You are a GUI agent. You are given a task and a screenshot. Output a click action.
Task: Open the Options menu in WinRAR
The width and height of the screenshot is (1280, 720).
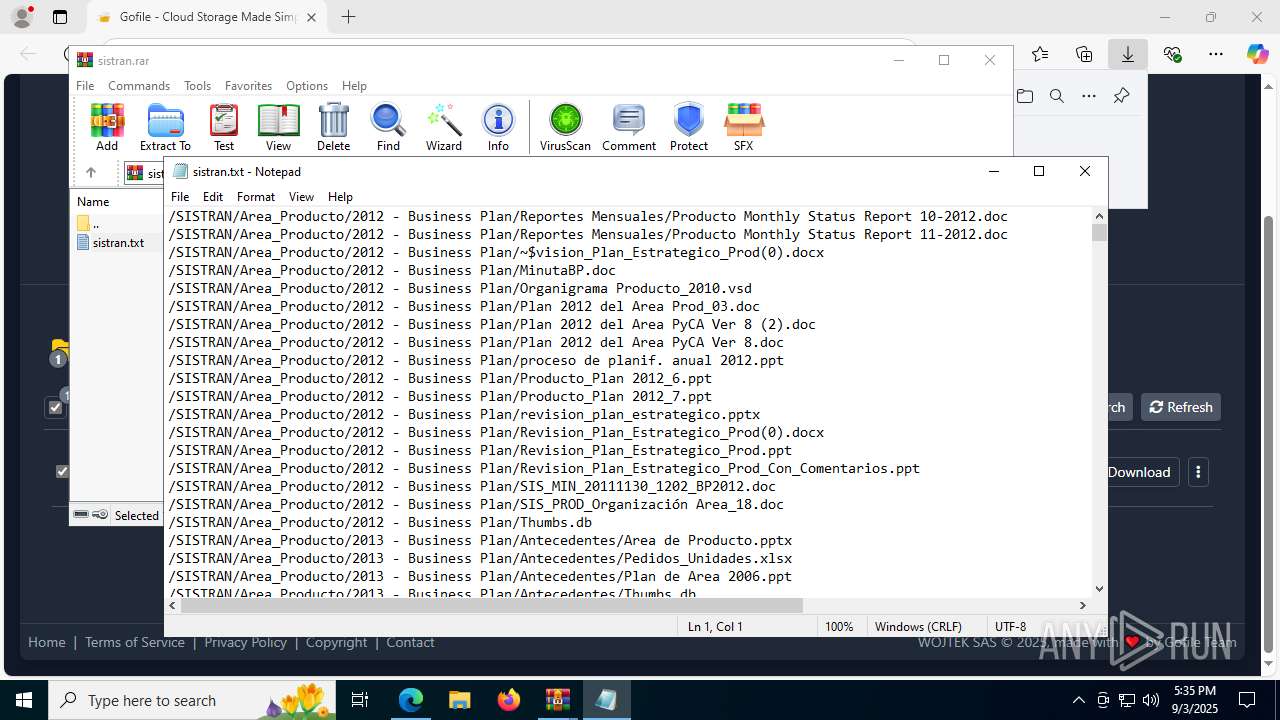pos(307,86)
